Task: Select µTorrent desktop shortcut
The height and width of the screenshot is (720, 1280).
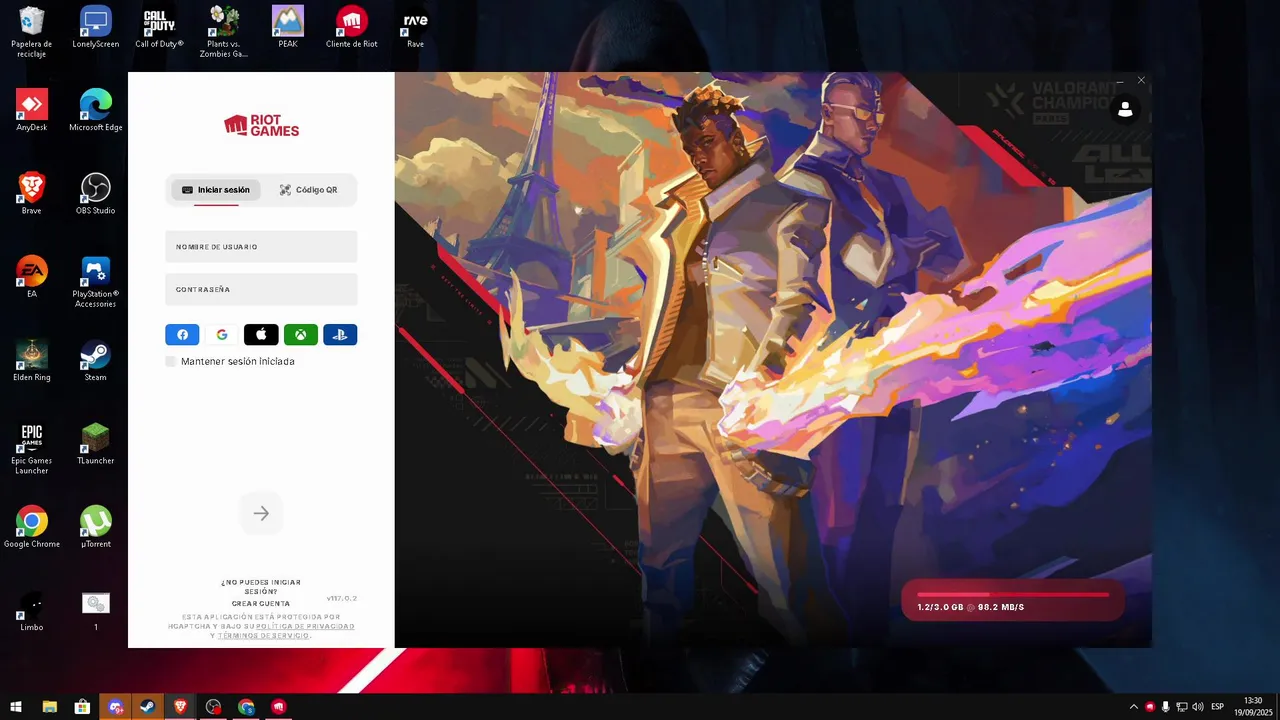Action: pos(96,527)
